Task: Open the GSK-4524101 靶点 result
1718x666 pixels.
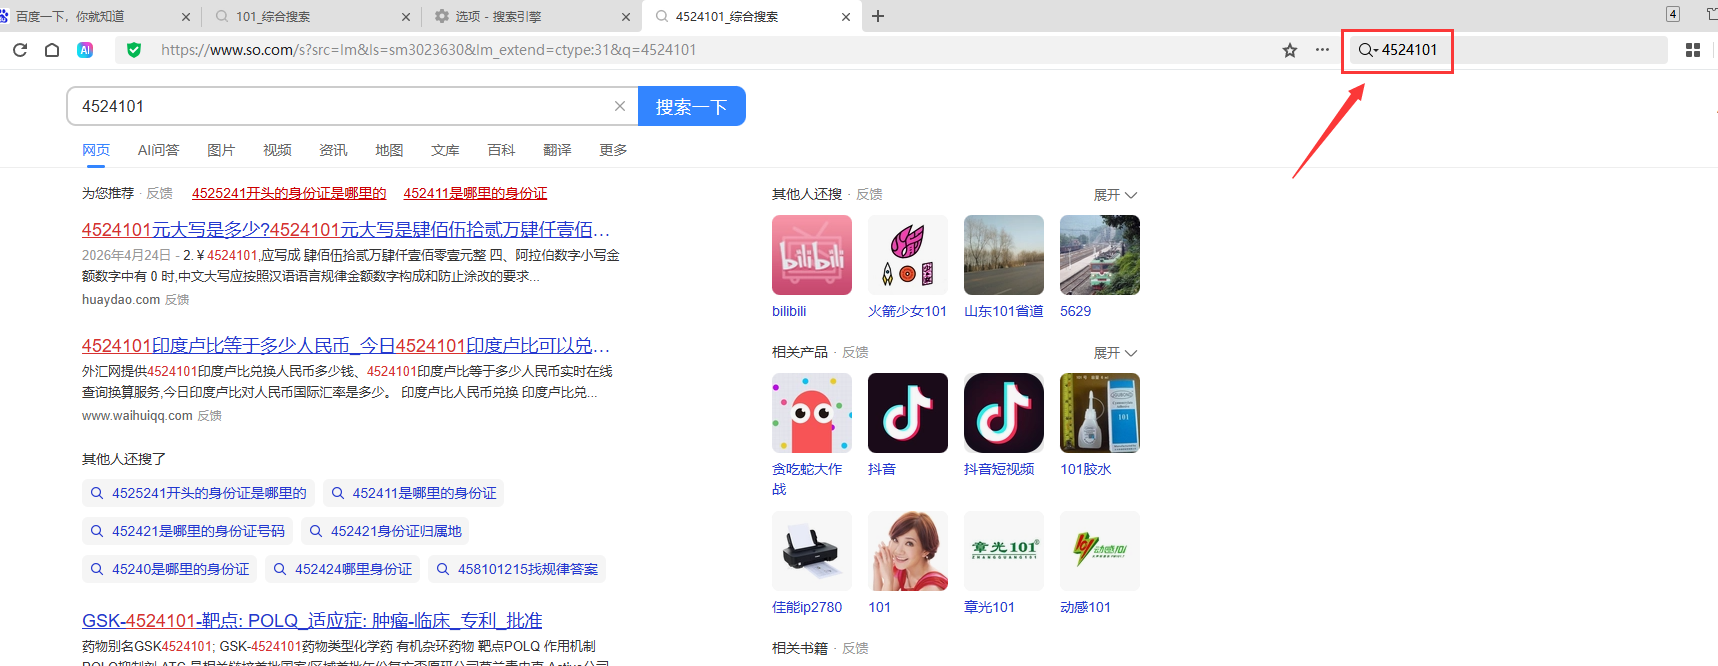Action: point(312,620)
